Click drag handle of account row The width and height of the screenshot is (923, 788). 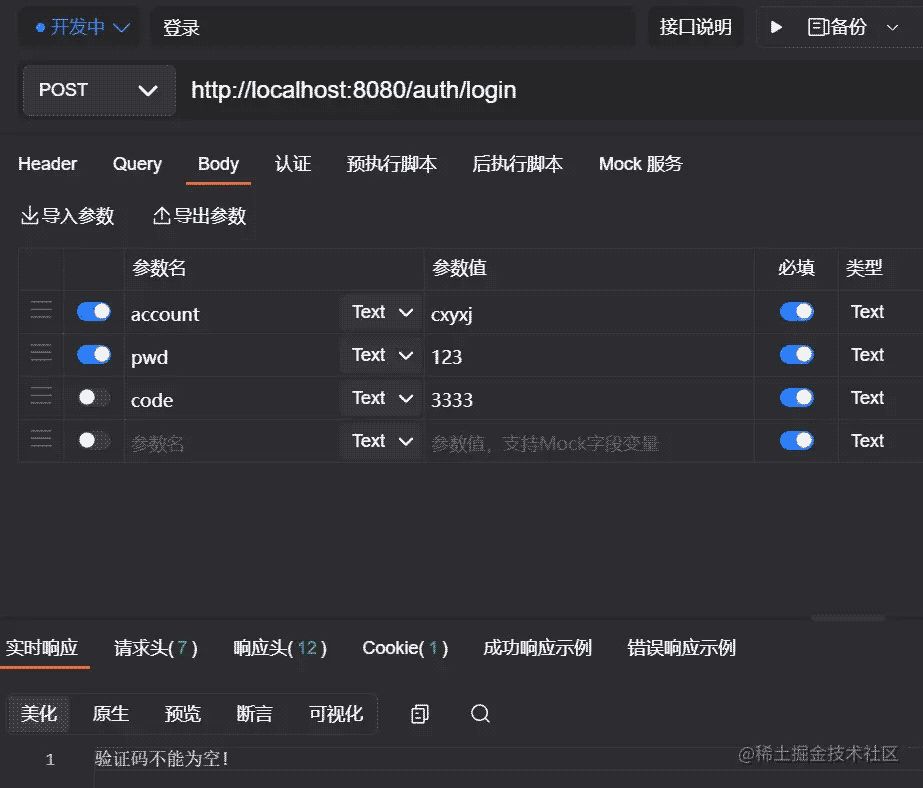tap(41, 312)
